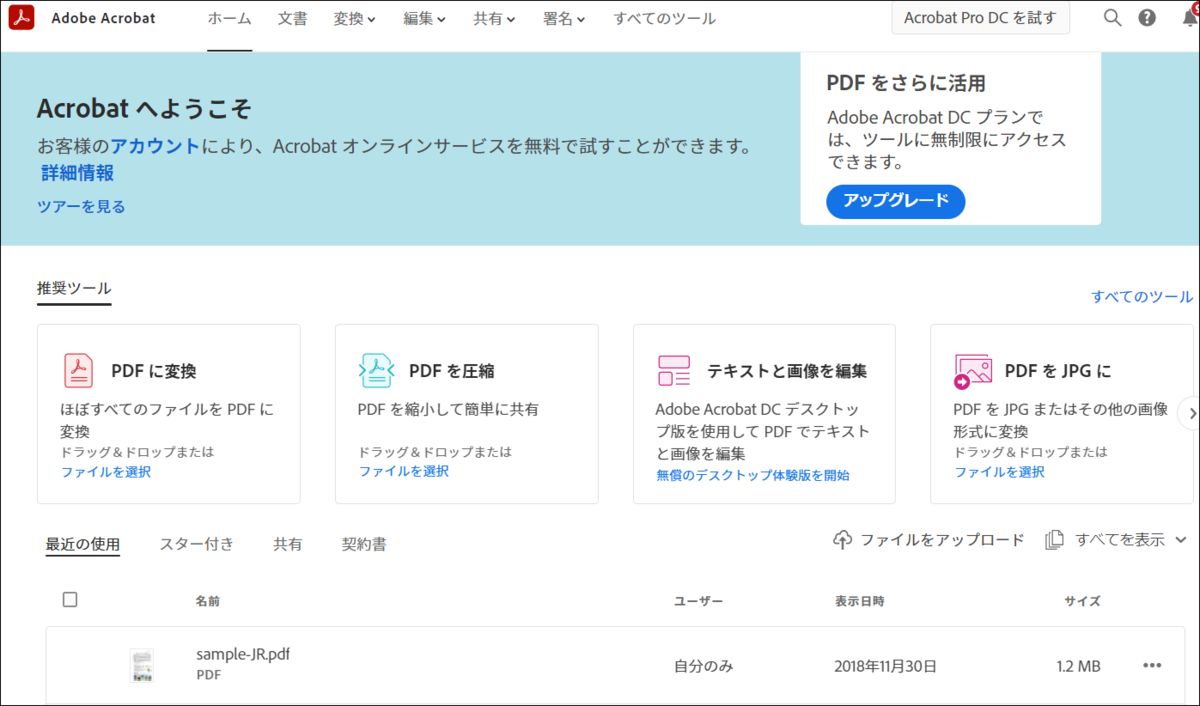Expand the 変換 dropdown menu
This screenshot has height=706, width=1200.
pyautogui.click(x=355, y=18)
